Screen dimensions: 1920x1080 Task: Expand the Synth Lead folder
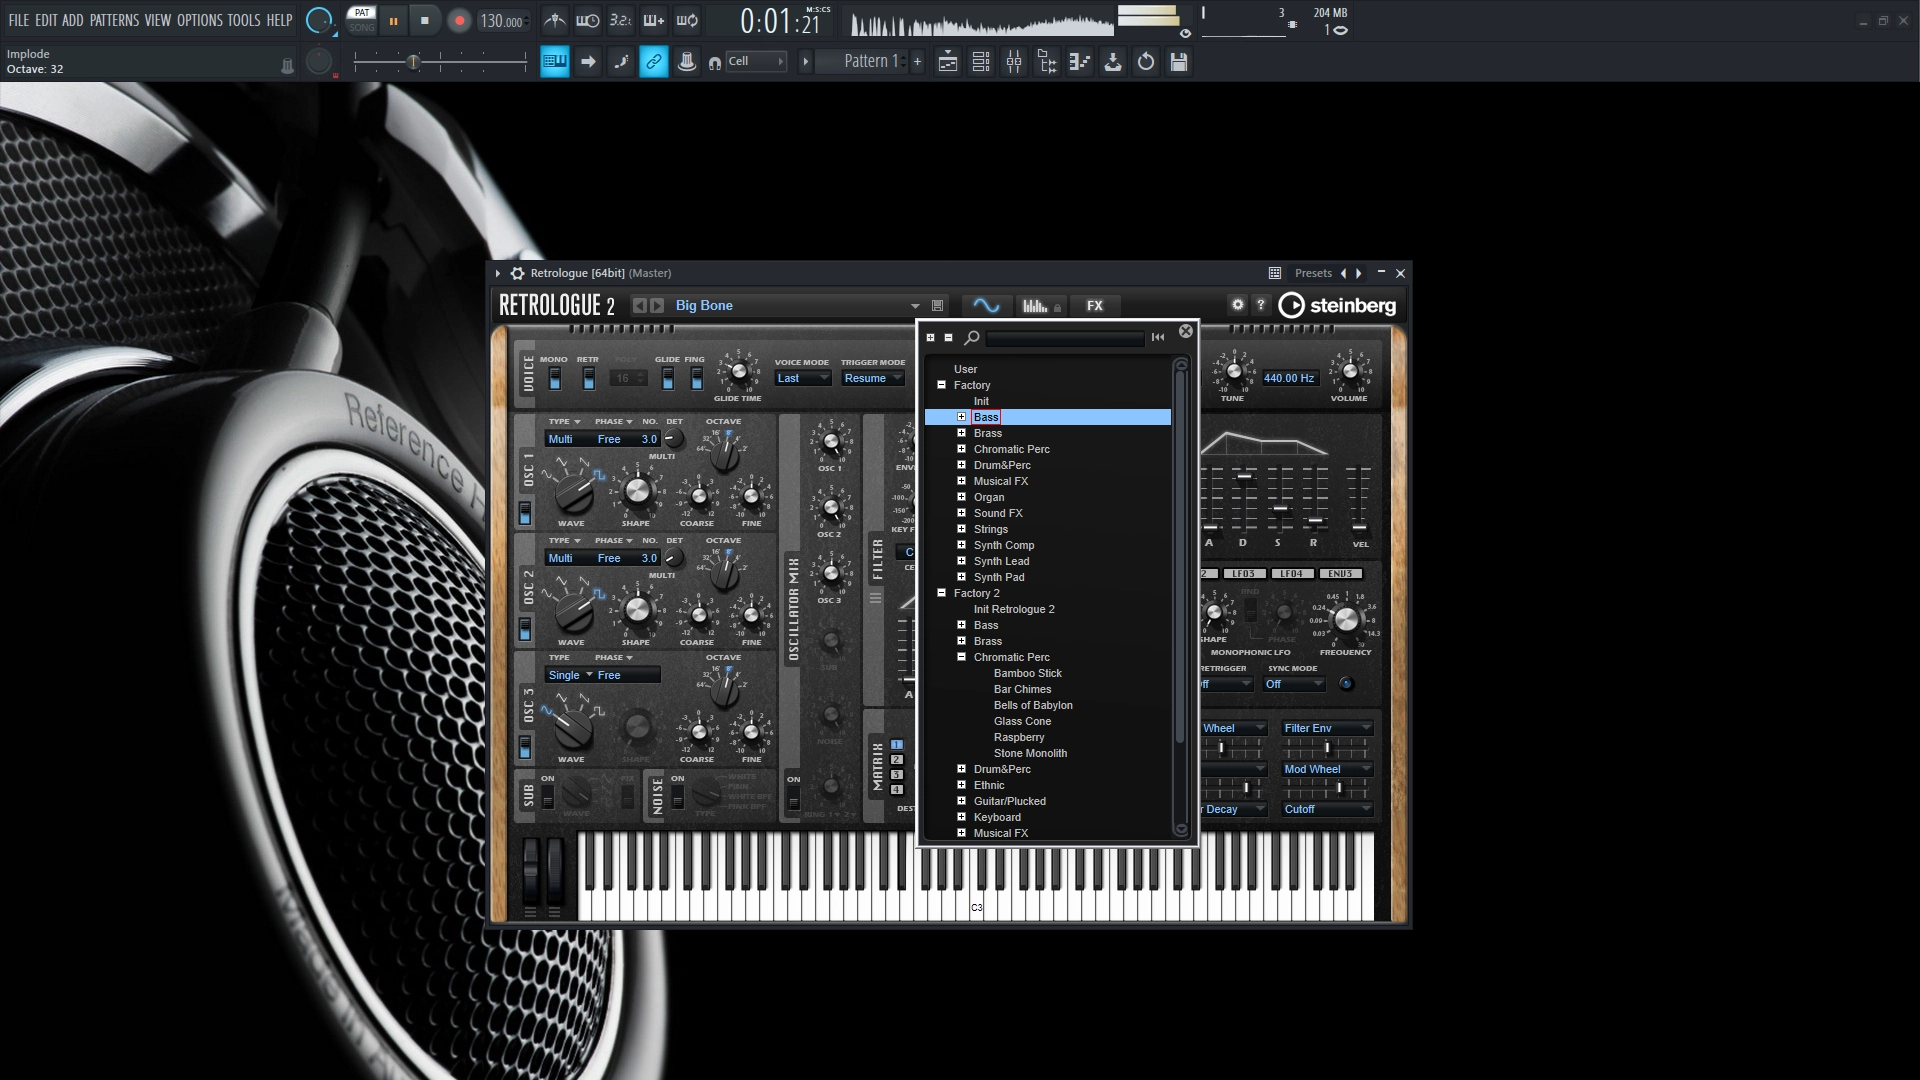961,561
